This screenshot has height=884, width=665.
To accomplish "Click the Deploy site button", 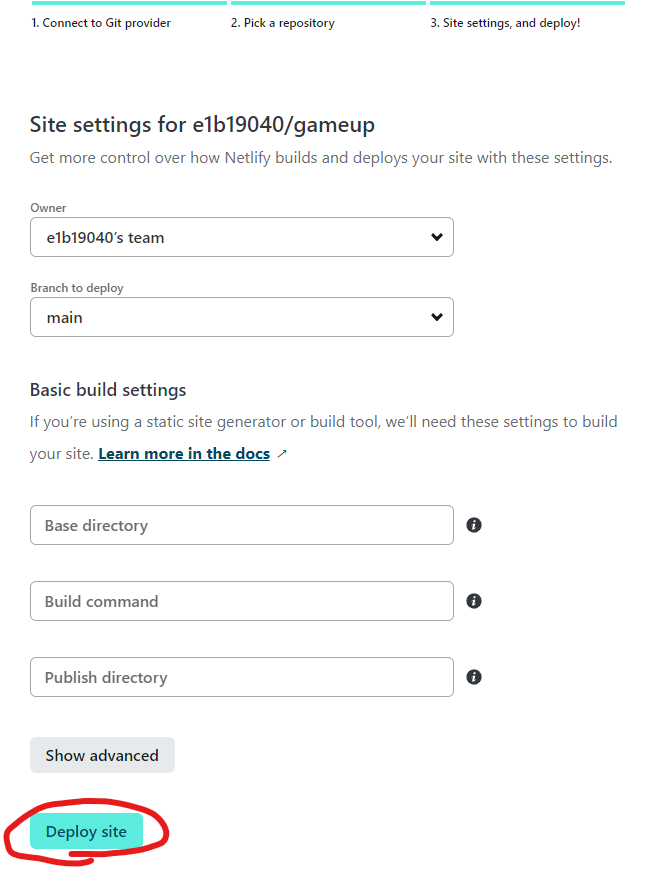I will tap(86, 831).
